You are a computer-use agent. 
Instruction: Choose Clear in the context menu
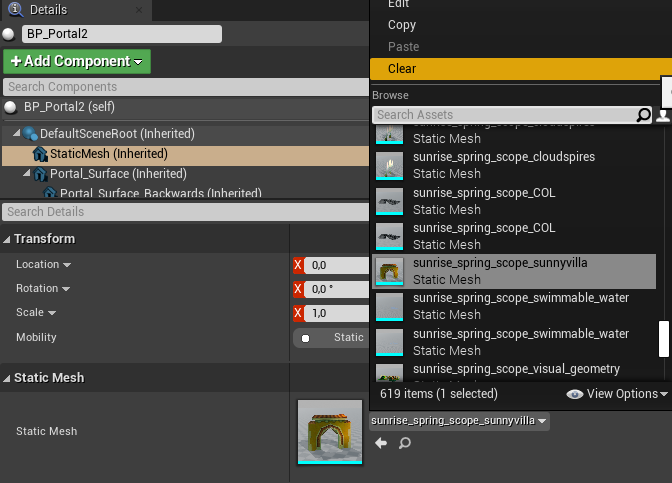pos(521,69)
